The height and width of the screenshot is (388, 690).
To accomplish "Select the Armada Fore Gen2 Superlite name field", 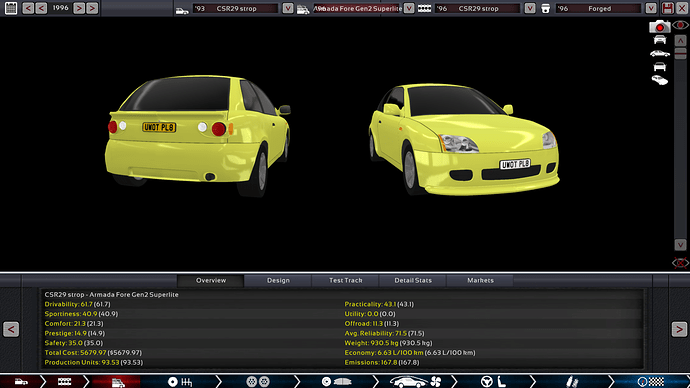I will coord(357,8).
